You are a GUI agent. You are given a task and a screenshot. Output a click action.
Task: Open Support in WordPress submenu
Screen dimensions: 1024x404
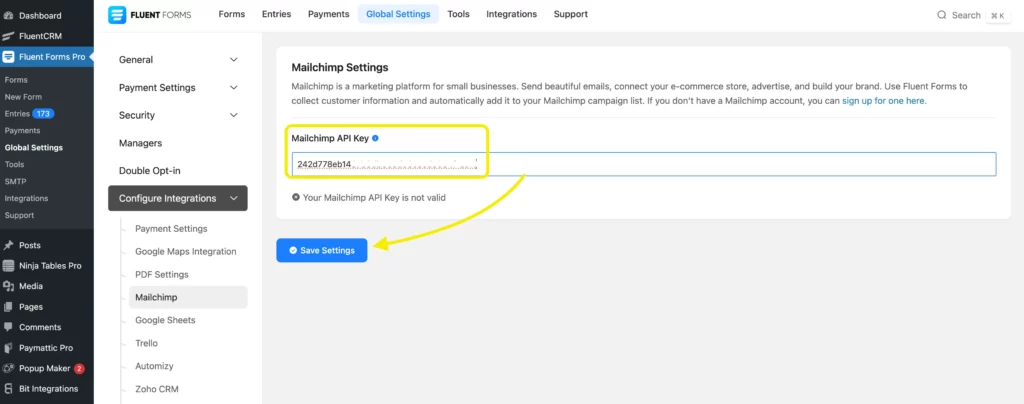pyautogui.click(x=20, y=215)
